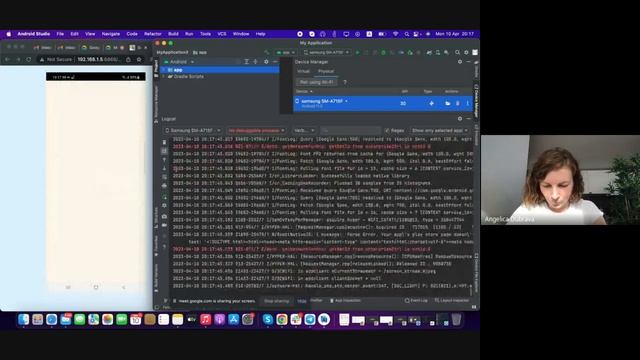Open Project side tab on left edge
The width and height of the screenshot is (640, 360).
[156, 69]
